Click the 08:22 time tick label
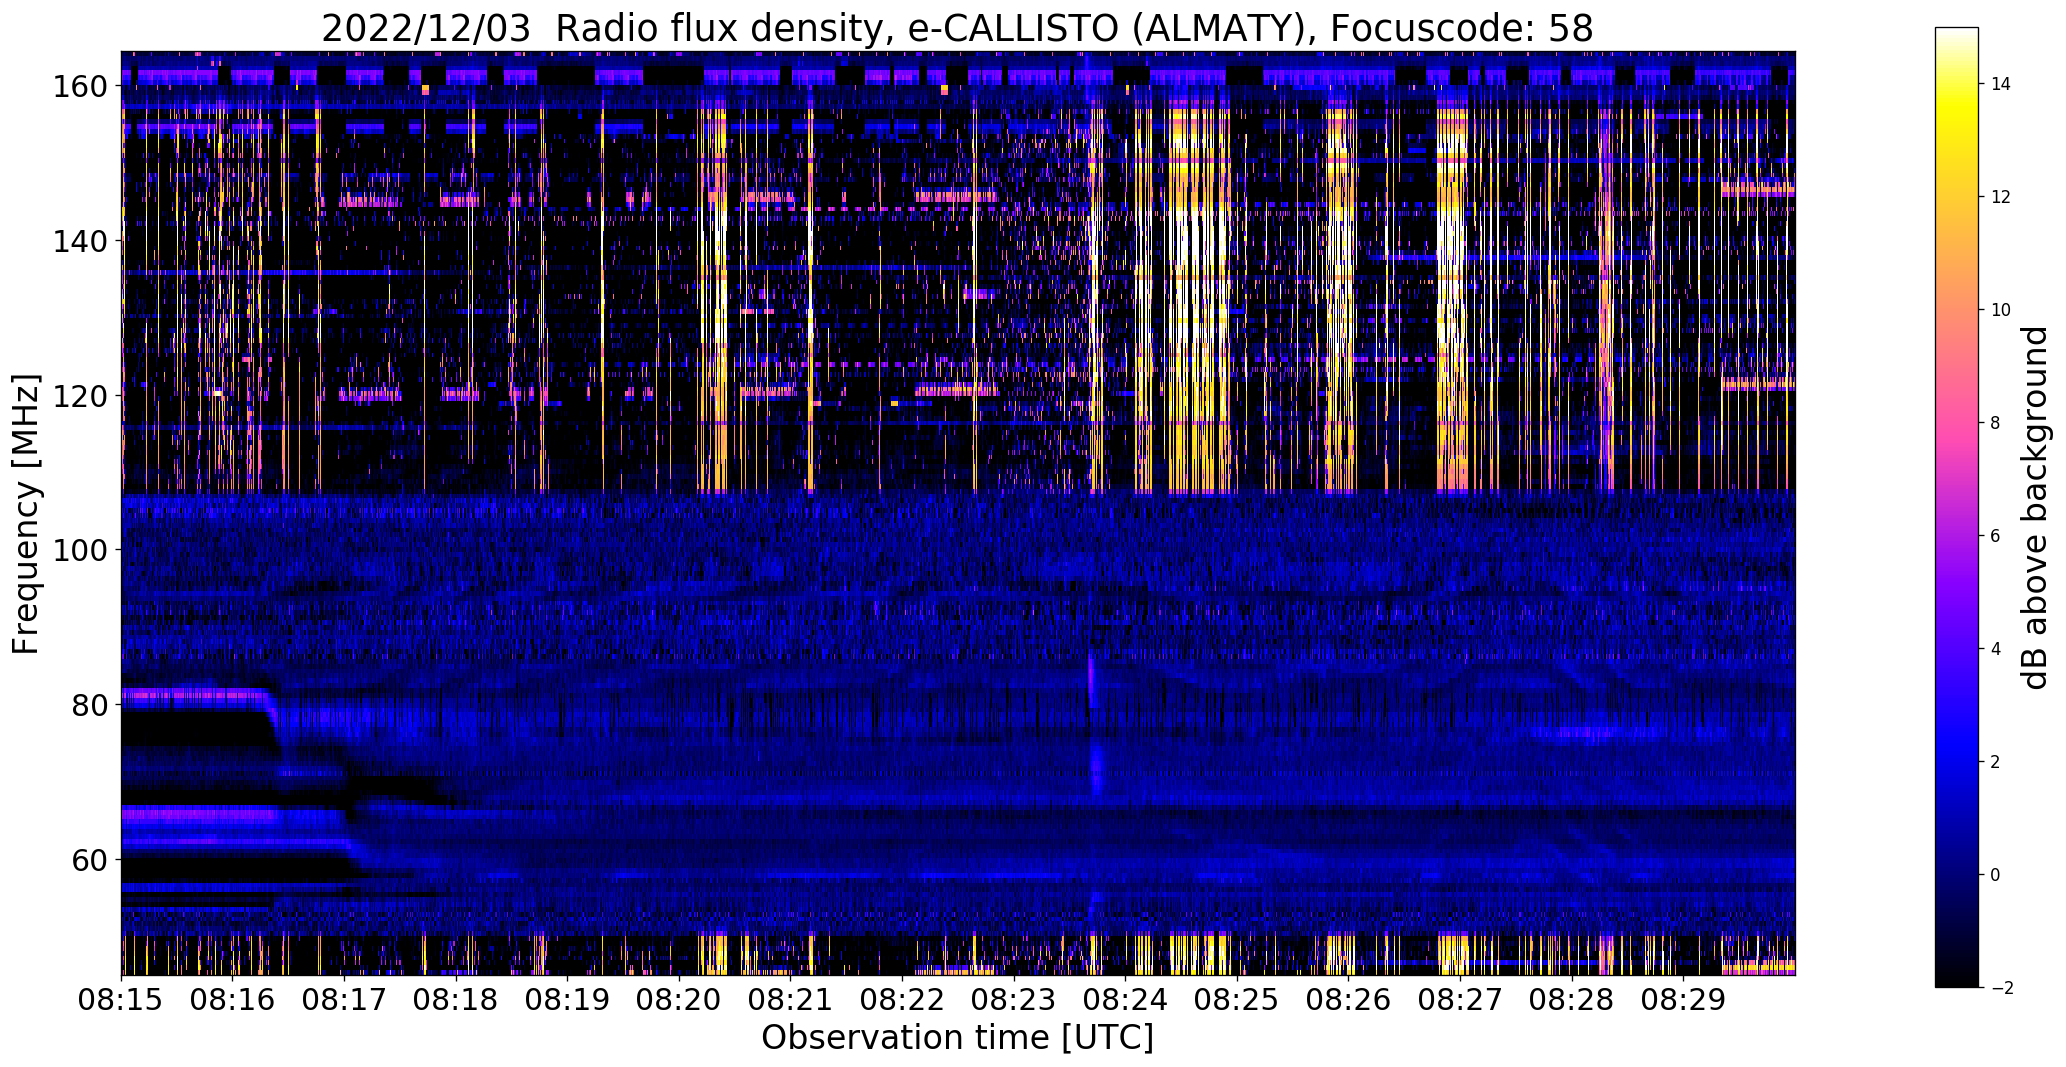Viewport: 2066px width, 1067px height. (x=902, y=999)
